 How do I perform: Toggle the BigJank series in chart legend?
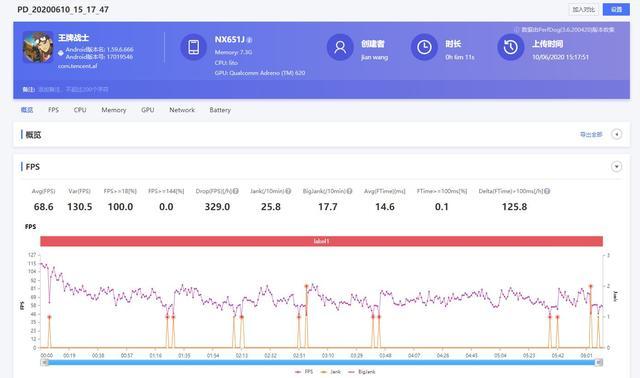pyautogui.click(x=362, y=372)
